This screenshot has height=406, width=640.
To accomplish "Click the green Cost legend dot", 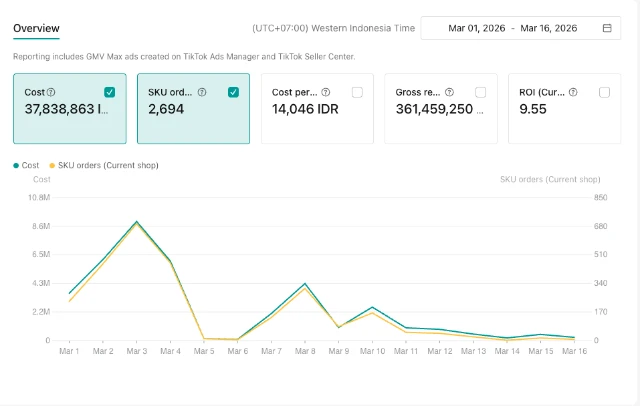I will coord(16,165).
